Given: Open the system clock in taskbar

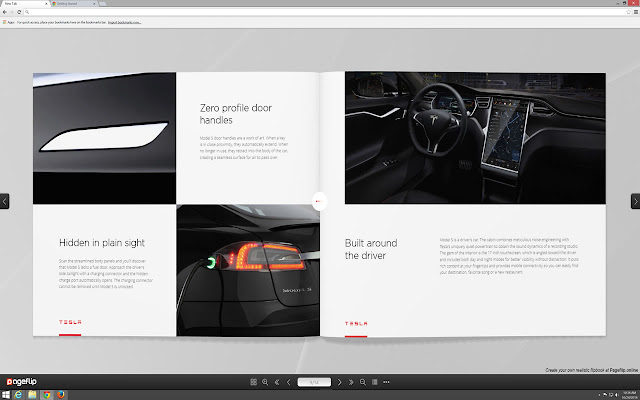Looking at the screenshot, I should 630,395.
